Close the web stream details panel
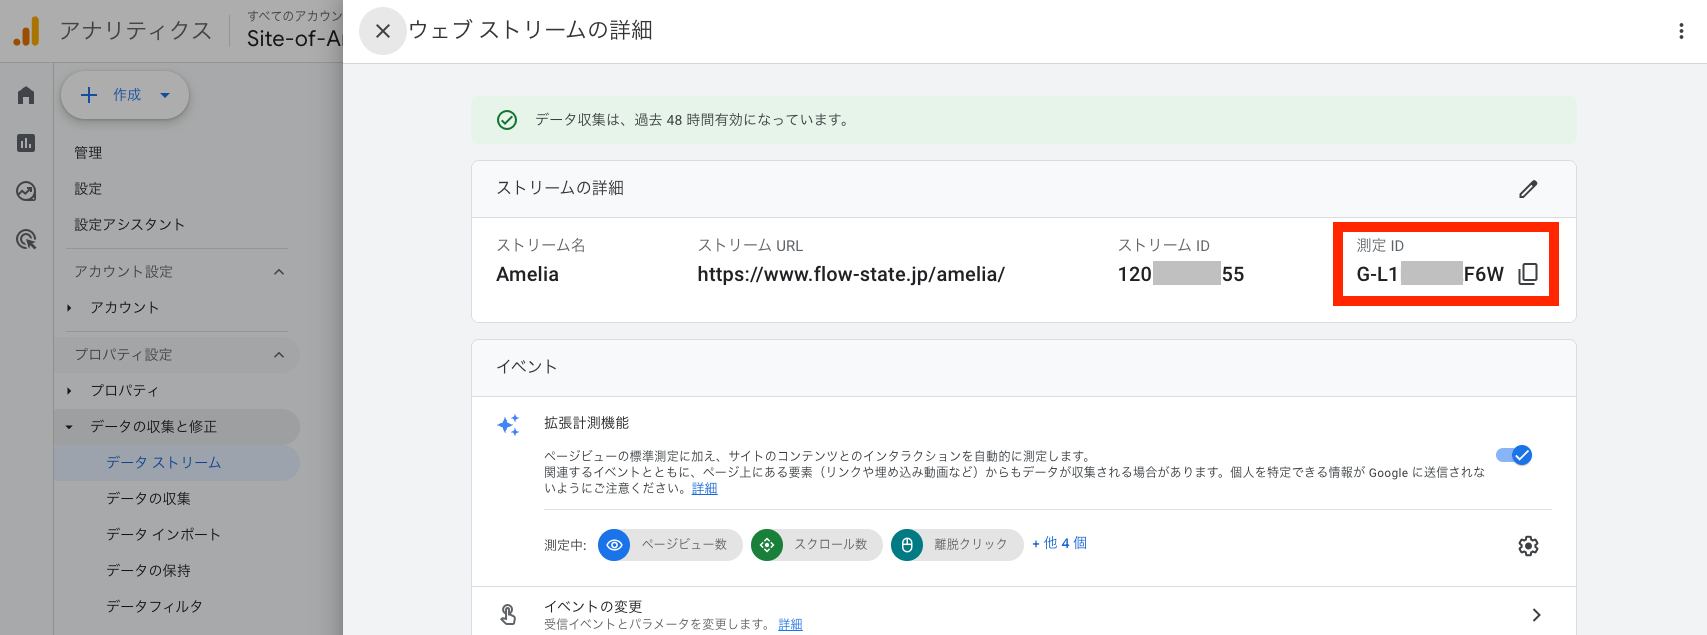1707x635 pixels. (x=382, y=31)
